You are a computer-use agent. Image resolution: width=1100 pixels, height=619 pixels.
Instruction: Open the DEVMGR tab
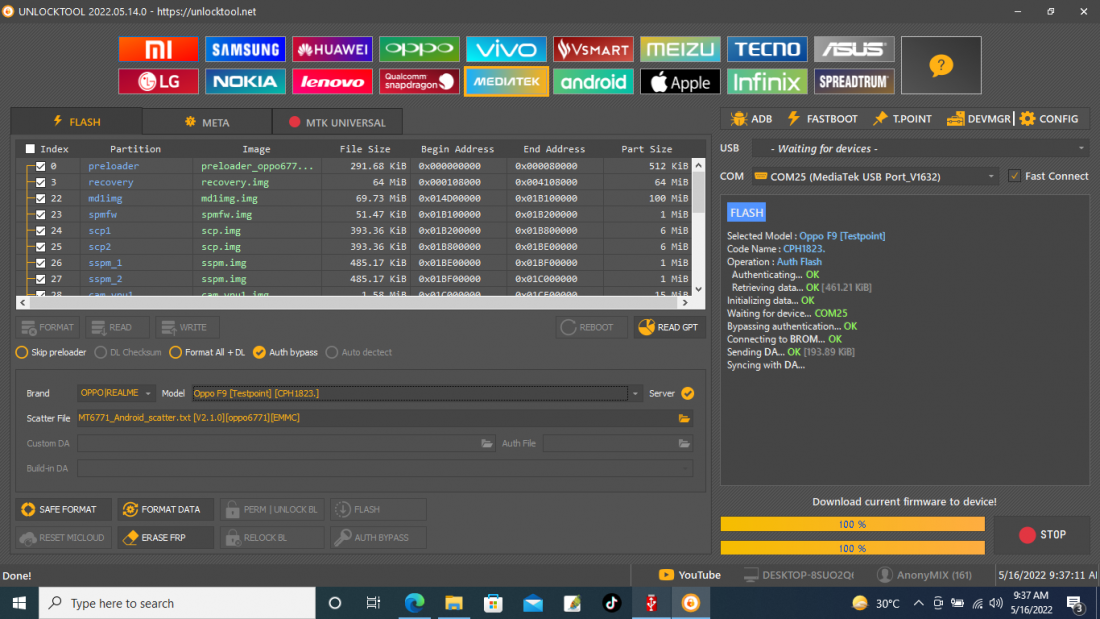click(x=979, y=119)
